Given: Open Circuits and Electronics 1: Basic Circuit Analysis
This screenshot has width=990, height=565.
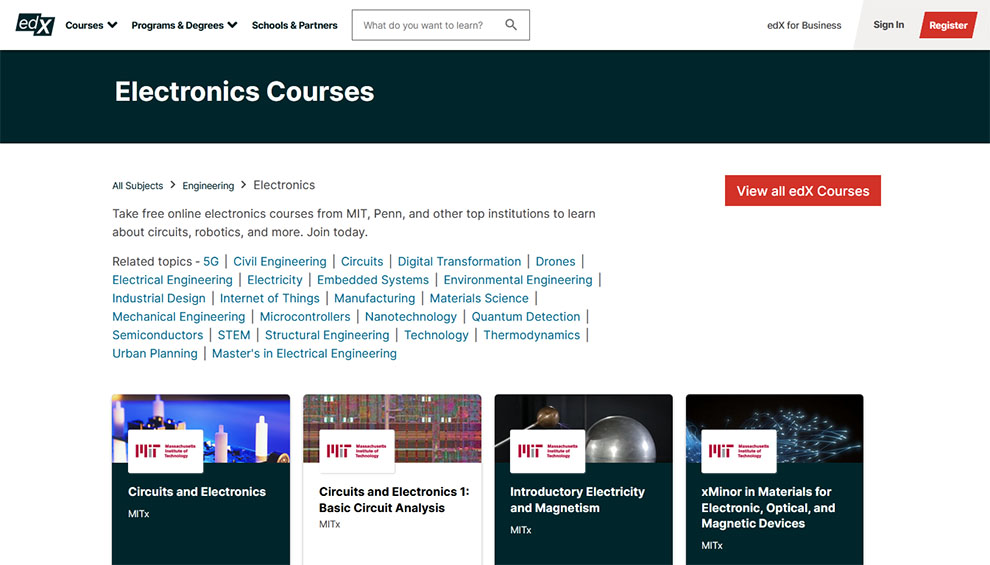Looking at the screenshot, I should 394,500.
